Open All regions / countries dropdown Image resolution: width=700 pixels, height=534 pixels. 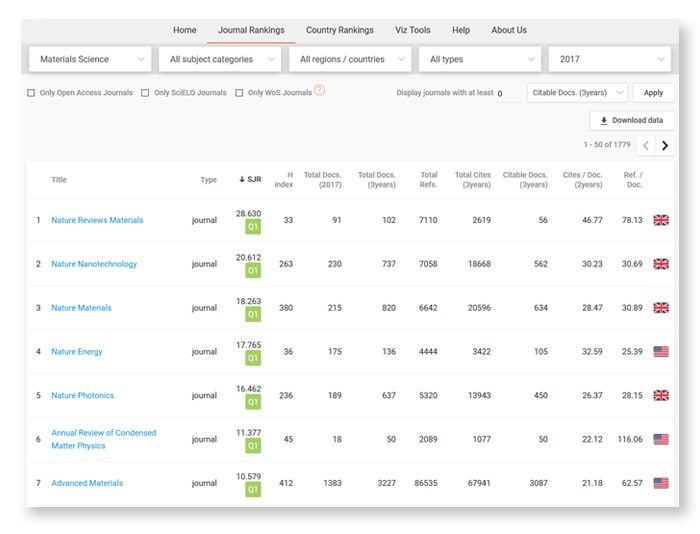click(350, 59)
